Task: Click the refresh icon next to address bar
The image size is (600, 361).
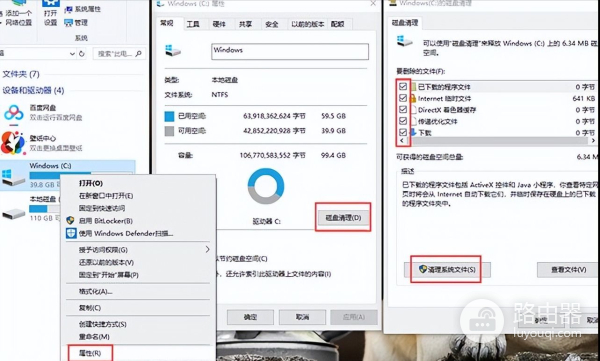Action: (82, 54)
